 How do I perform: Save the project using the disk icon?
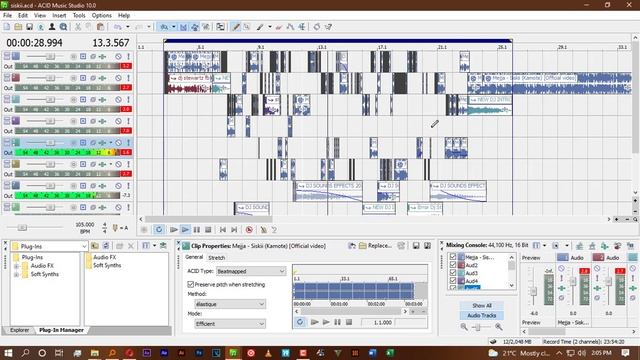click(29, 27)
